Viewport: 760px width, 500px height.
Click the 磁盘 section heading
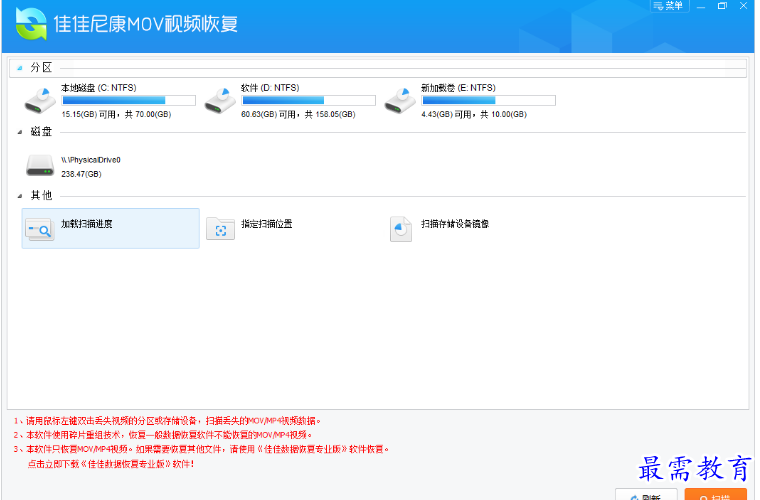point(41,132)
